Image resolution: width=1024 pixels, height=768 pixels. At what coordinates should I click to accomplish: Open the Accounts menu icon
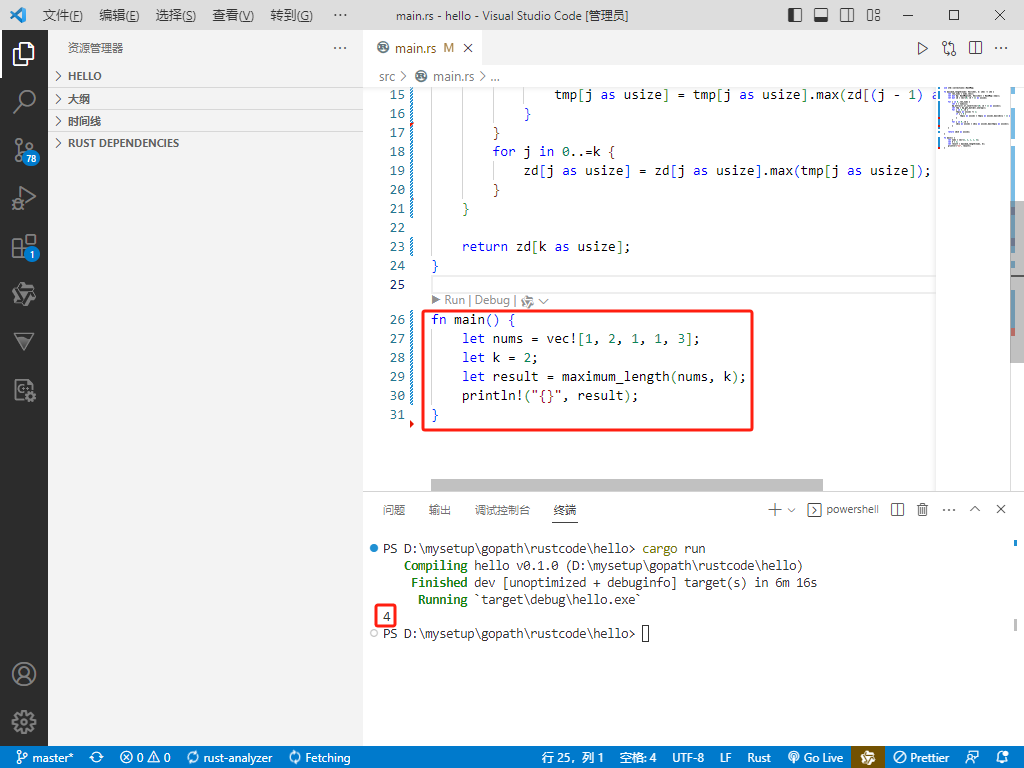click(24, 674)
